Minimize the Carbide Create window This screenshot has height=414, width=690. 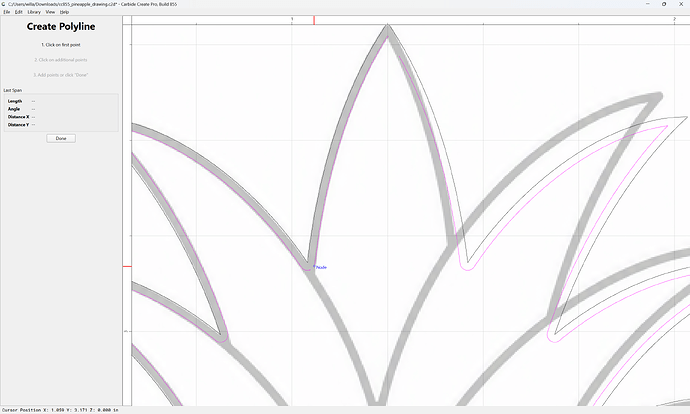tap(647, 4)
